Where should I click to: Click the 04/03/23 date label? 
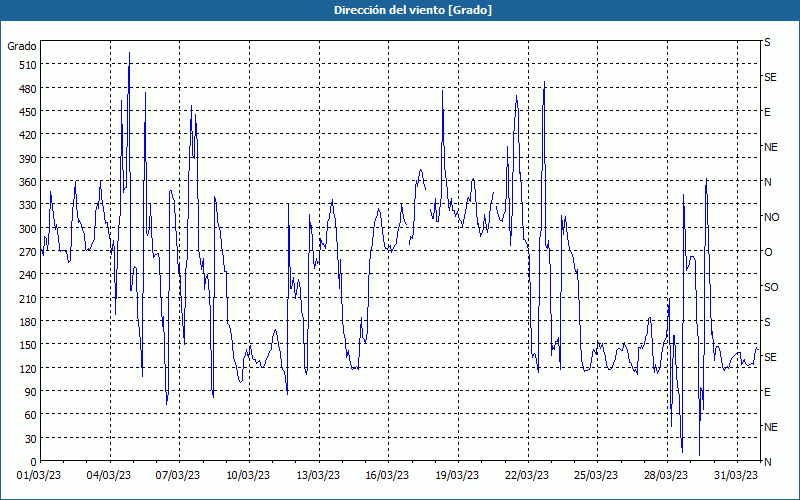point(109,476)
